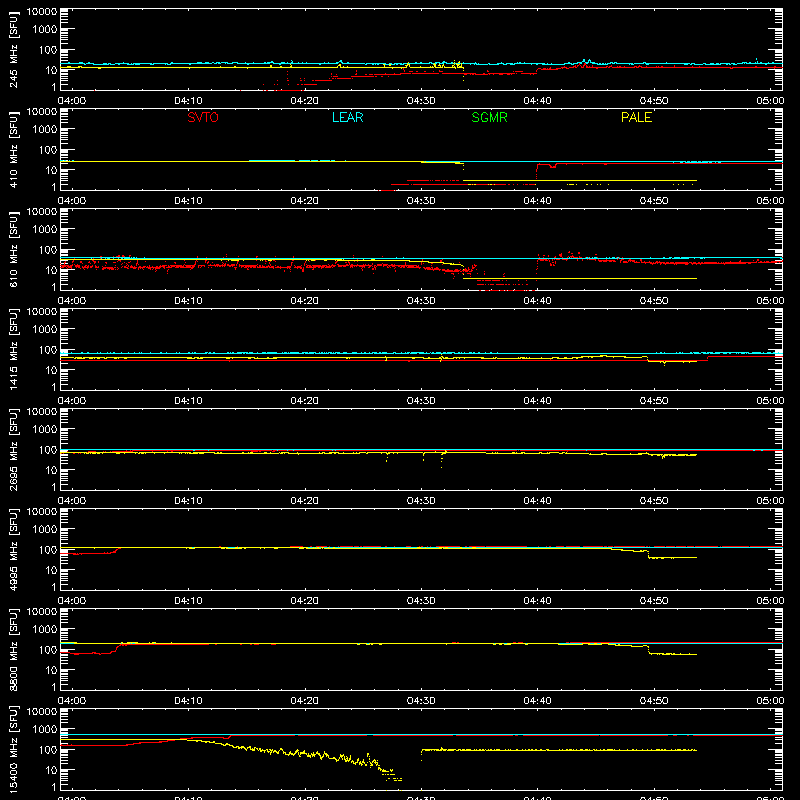Viewport: 800px width, 800px height.
Task: Click 05:00 tick under the 610 MHz panel
Action: [x=770, y=301]
